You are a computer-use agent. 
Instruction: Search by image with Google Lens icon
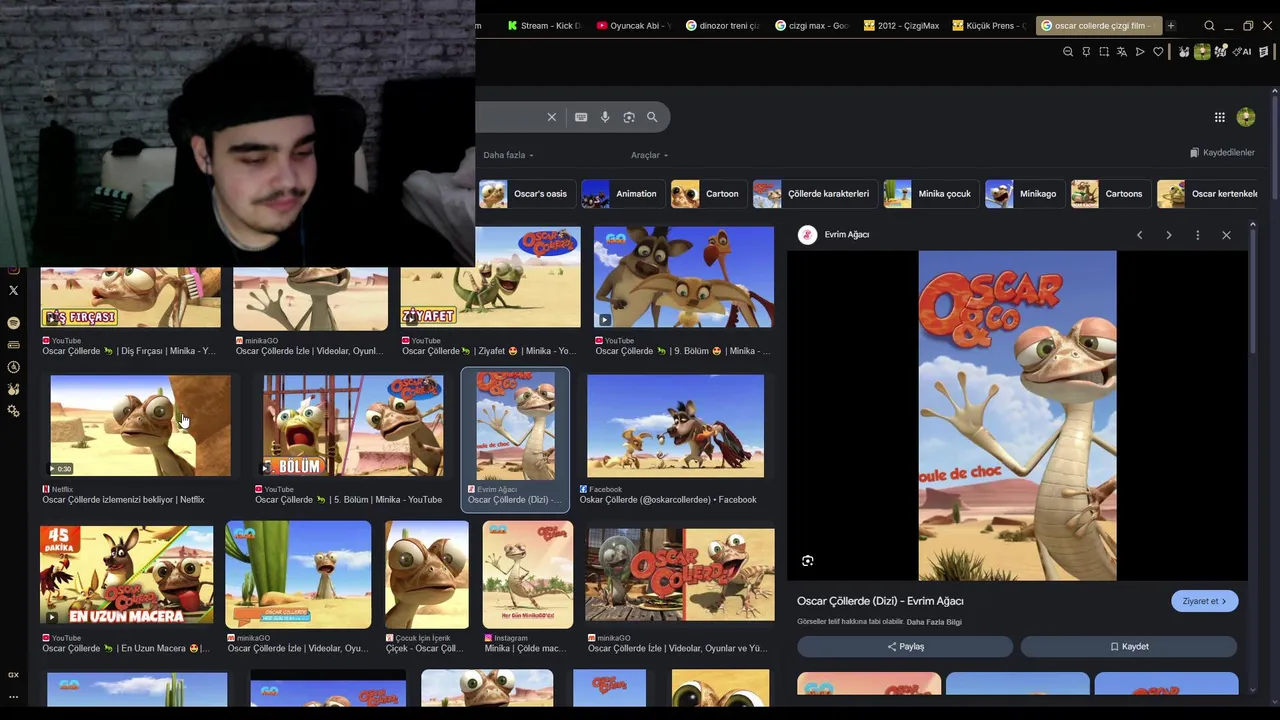pyautogui.click(x=629, y=117)
